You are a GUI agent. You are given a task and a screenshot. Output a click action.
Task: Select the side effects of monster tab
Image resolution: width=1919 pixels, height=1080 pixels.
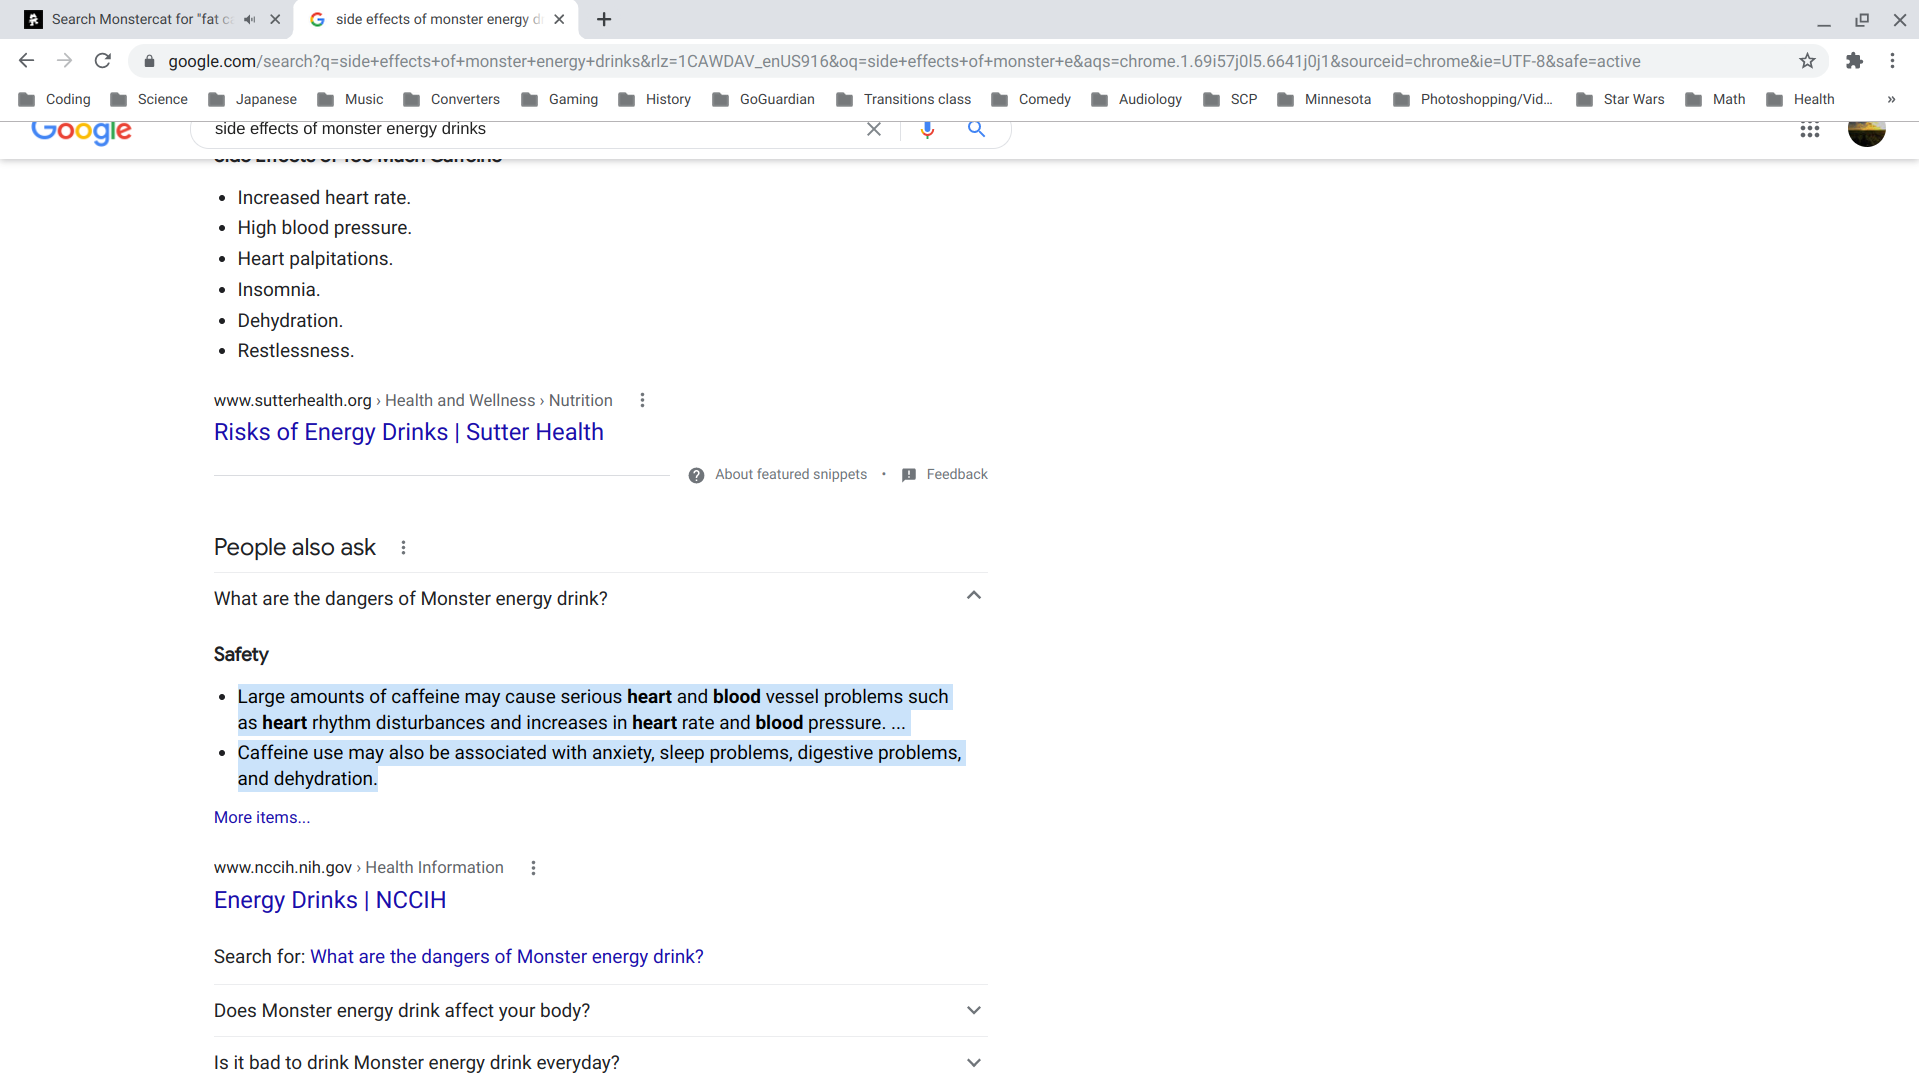pyautogui.click(x=437, y=19)
